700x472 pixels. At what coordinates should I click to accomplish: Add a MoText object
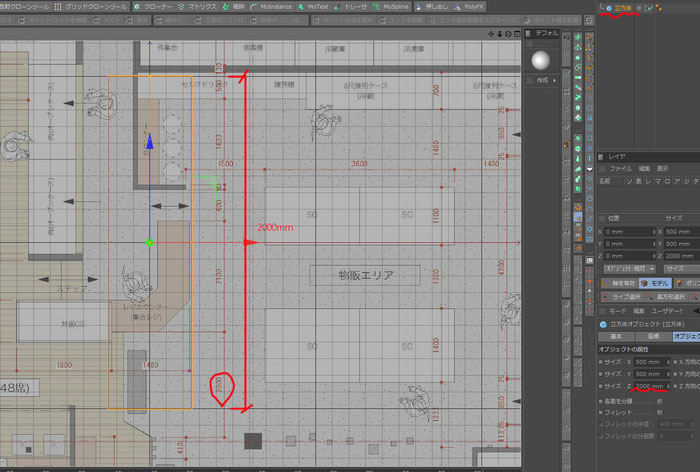coord(313,7)
